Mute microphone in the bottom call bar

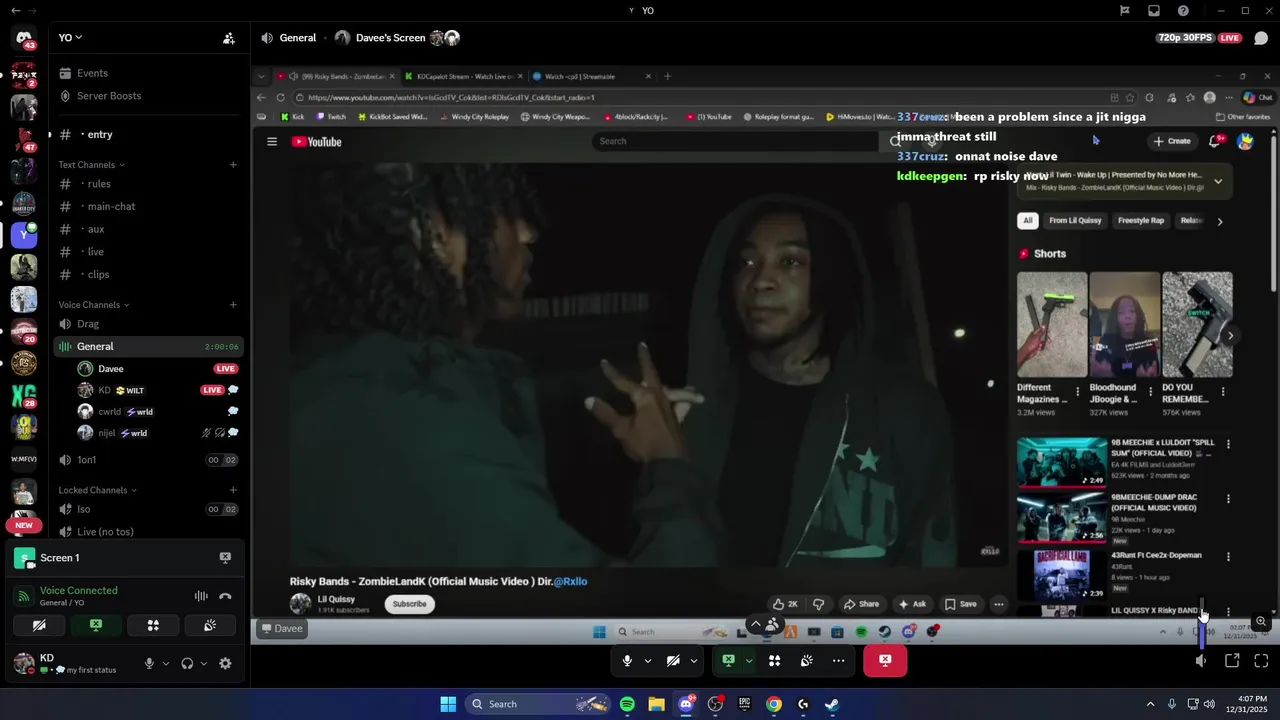click(x=627, y=660)
